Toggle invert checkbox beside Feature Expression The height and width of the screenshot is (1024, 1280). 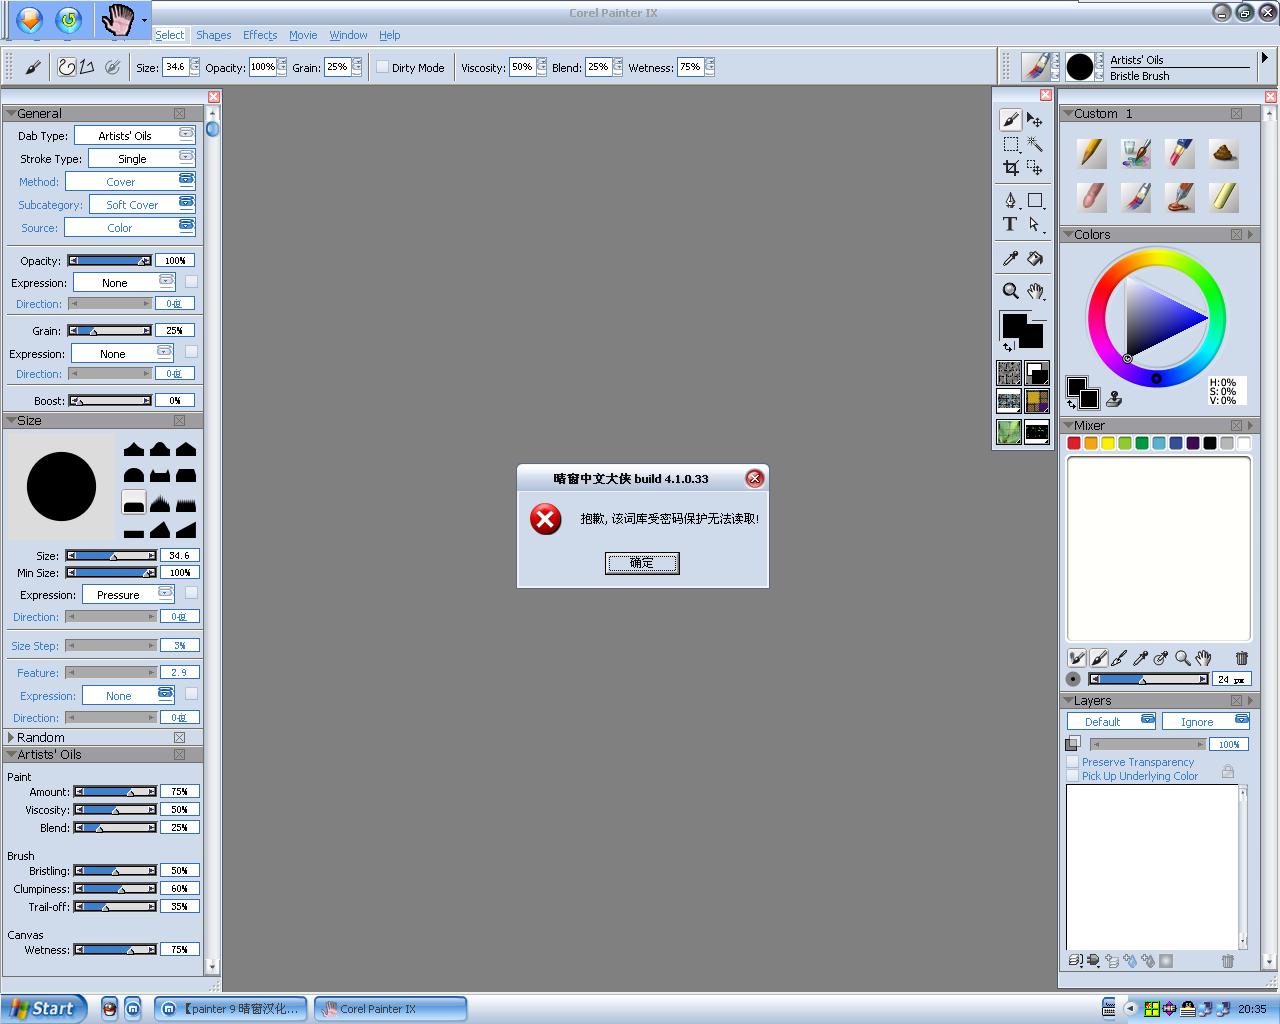pyautogui.click(x=191, y=694)
